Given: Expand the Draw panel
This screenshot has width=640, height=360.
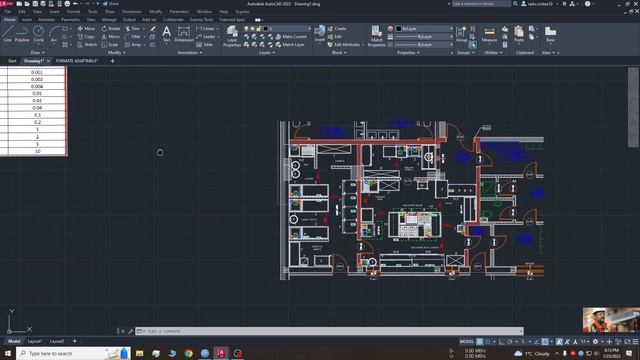Looking at the screenshot, I should coord(37,53).
